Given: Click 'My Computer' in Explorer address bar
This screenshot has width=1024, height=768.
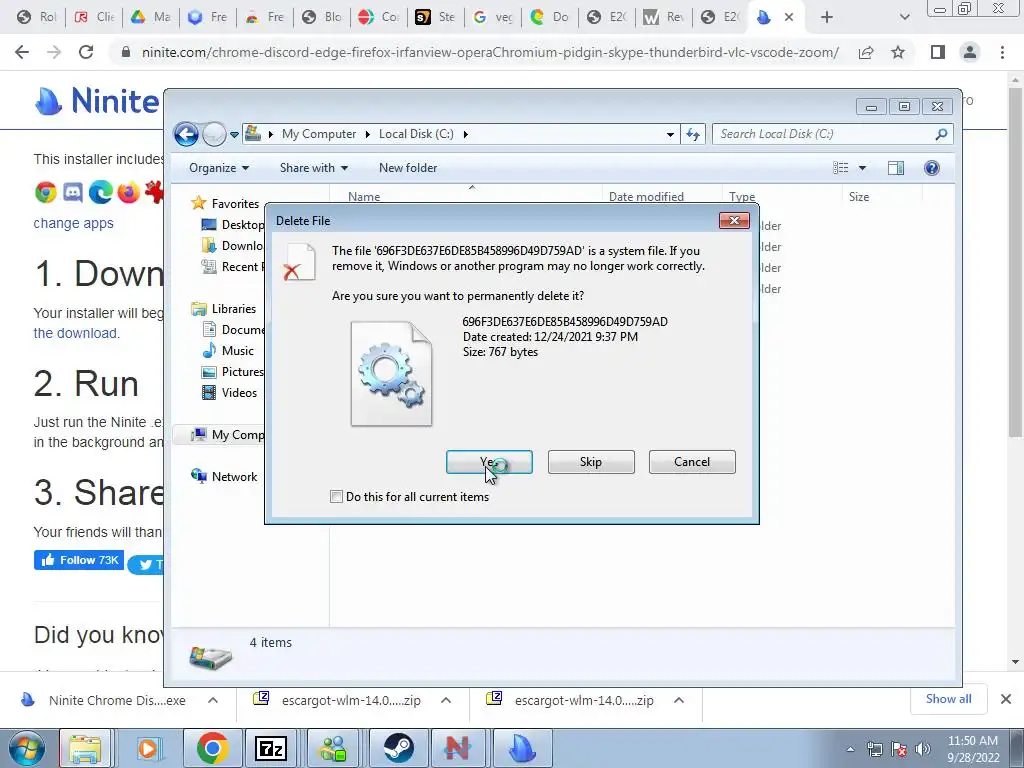Looking at the screenshot, I should point(319,134).
